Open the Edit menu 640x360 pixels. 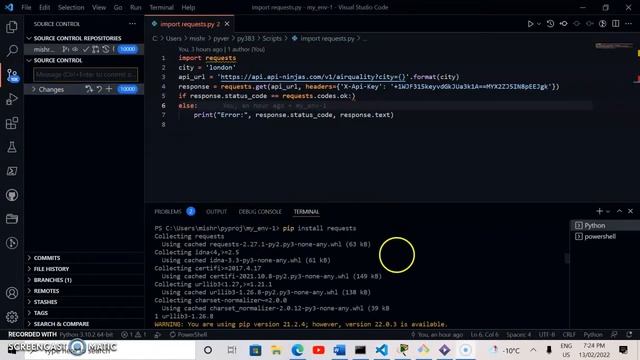(44, 7)
